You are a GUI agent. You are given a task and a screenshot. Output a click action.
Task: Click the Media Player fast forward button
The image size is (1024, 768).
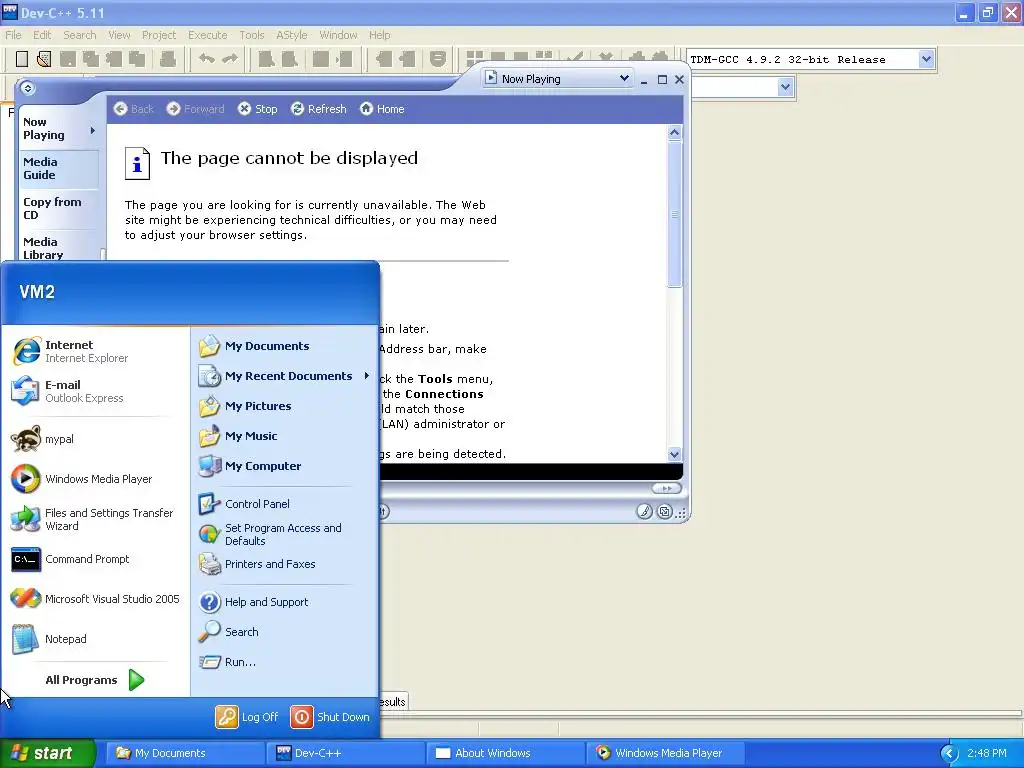click(666, 488)
